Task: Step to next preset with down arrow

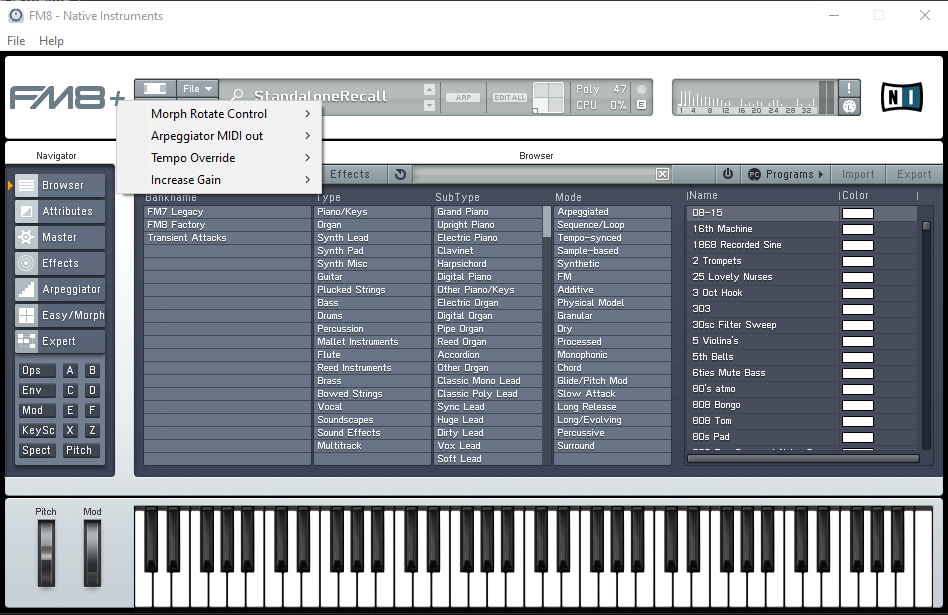Action: click(429, 105)
